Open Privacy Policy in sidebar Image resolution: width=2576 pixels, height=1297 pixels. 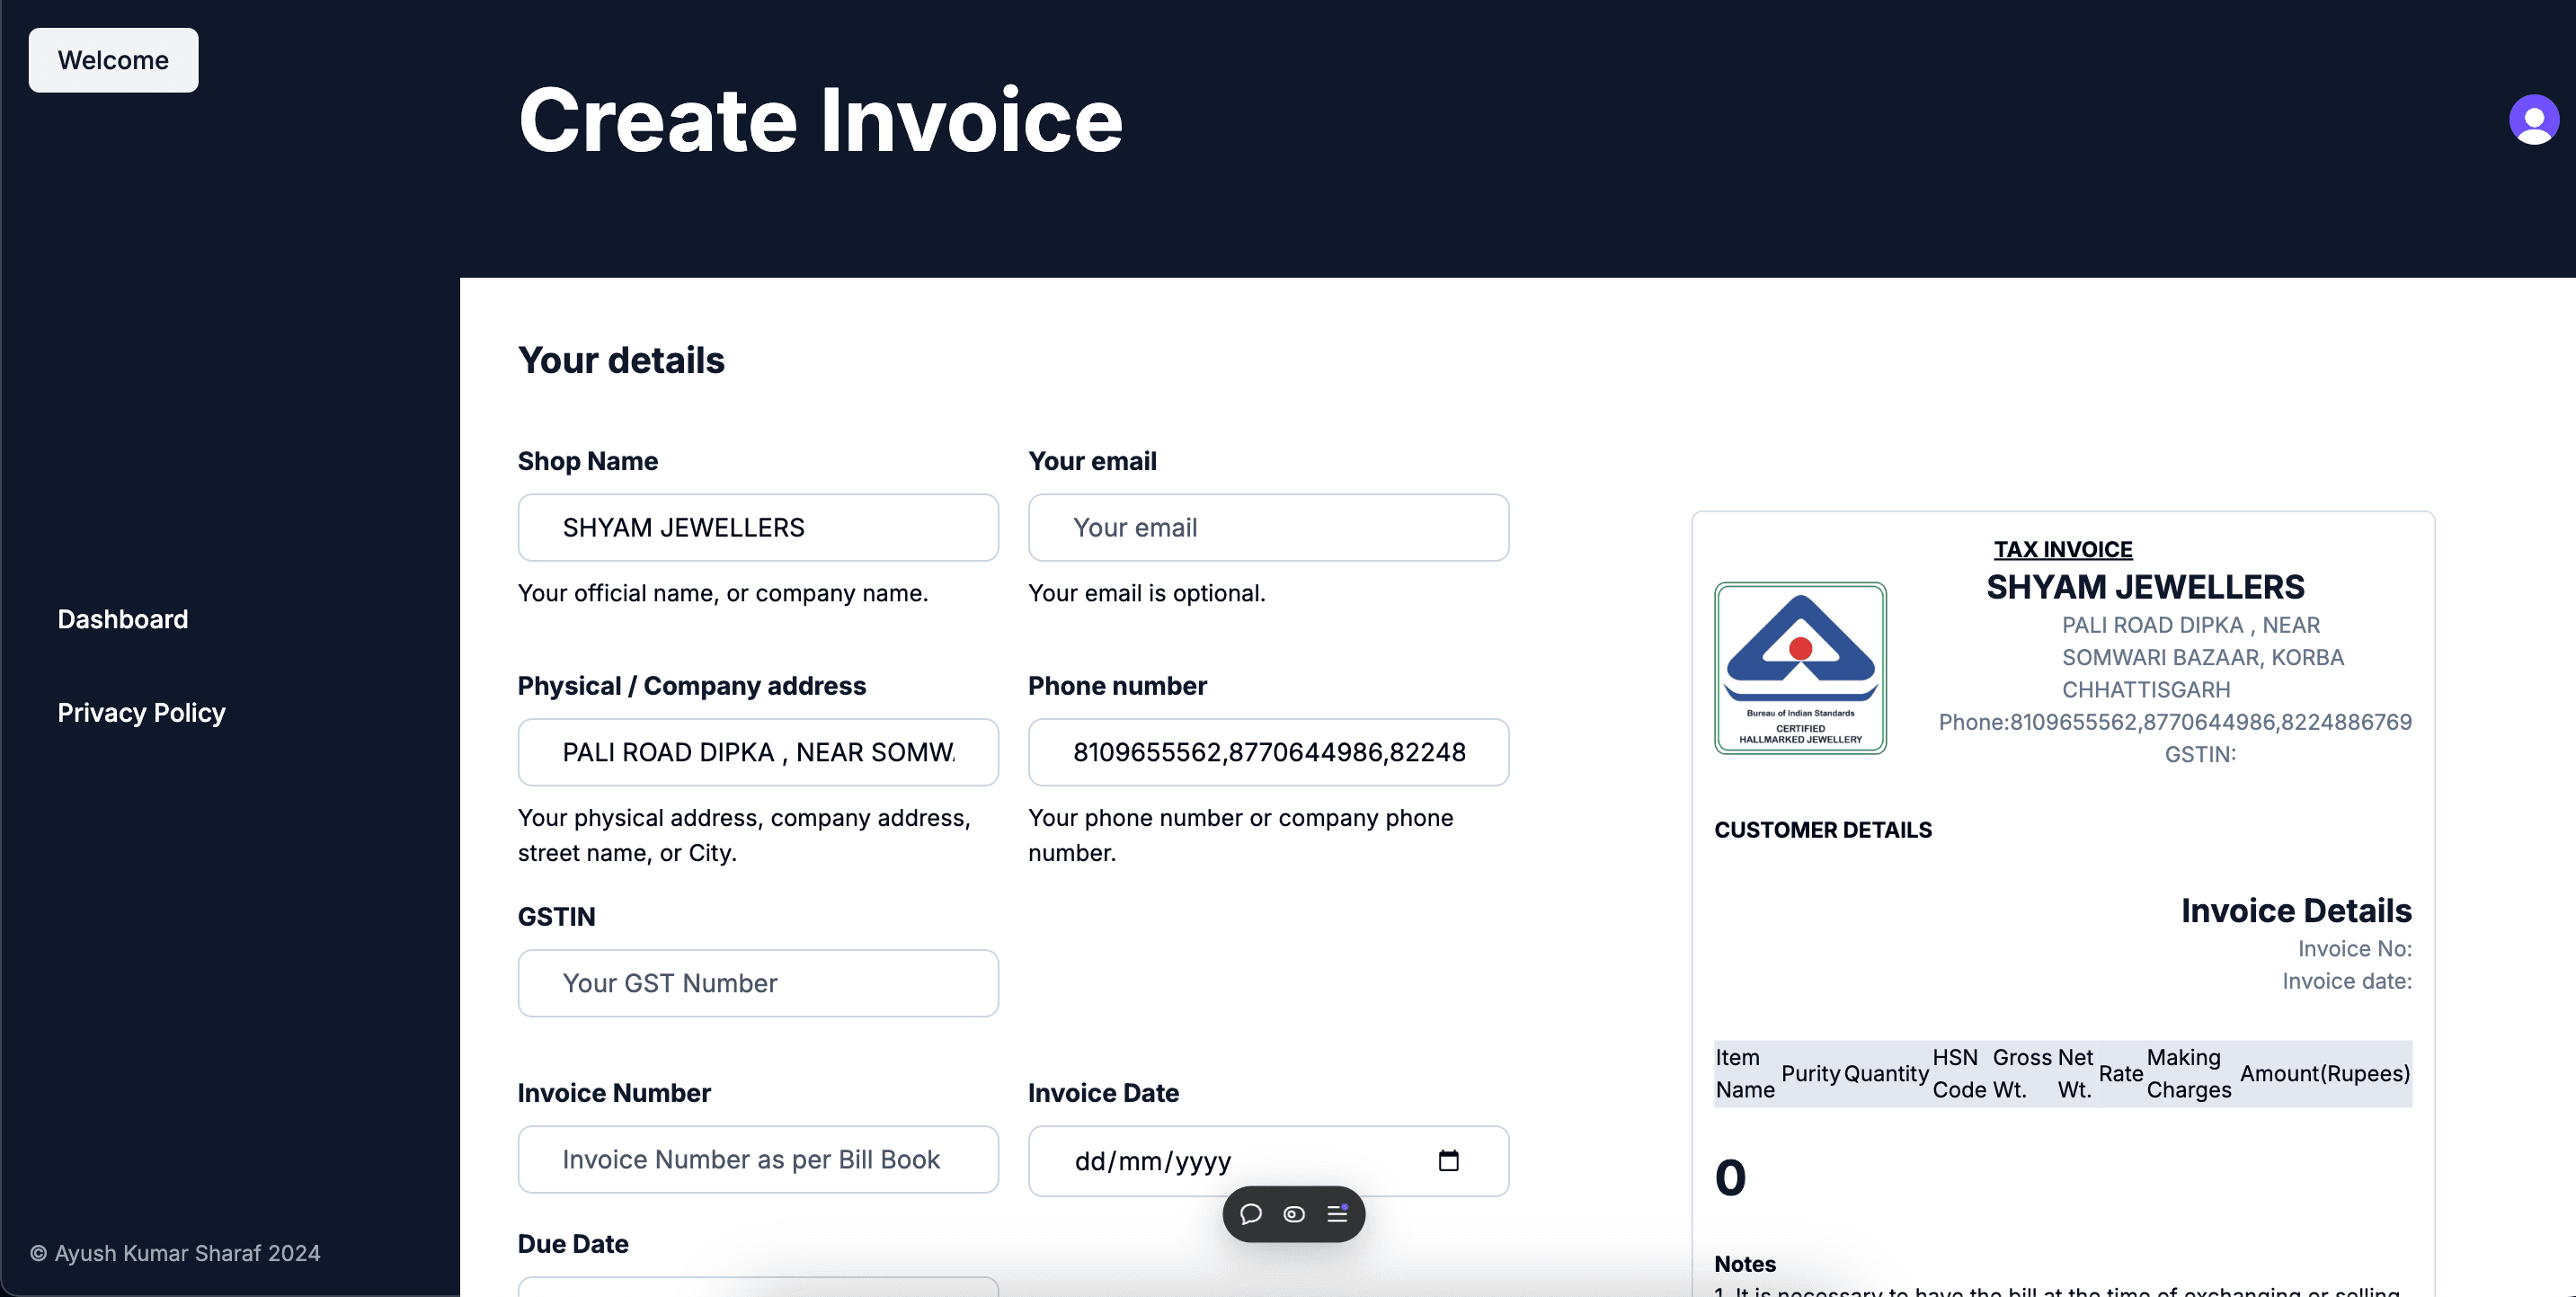point(141,712)
